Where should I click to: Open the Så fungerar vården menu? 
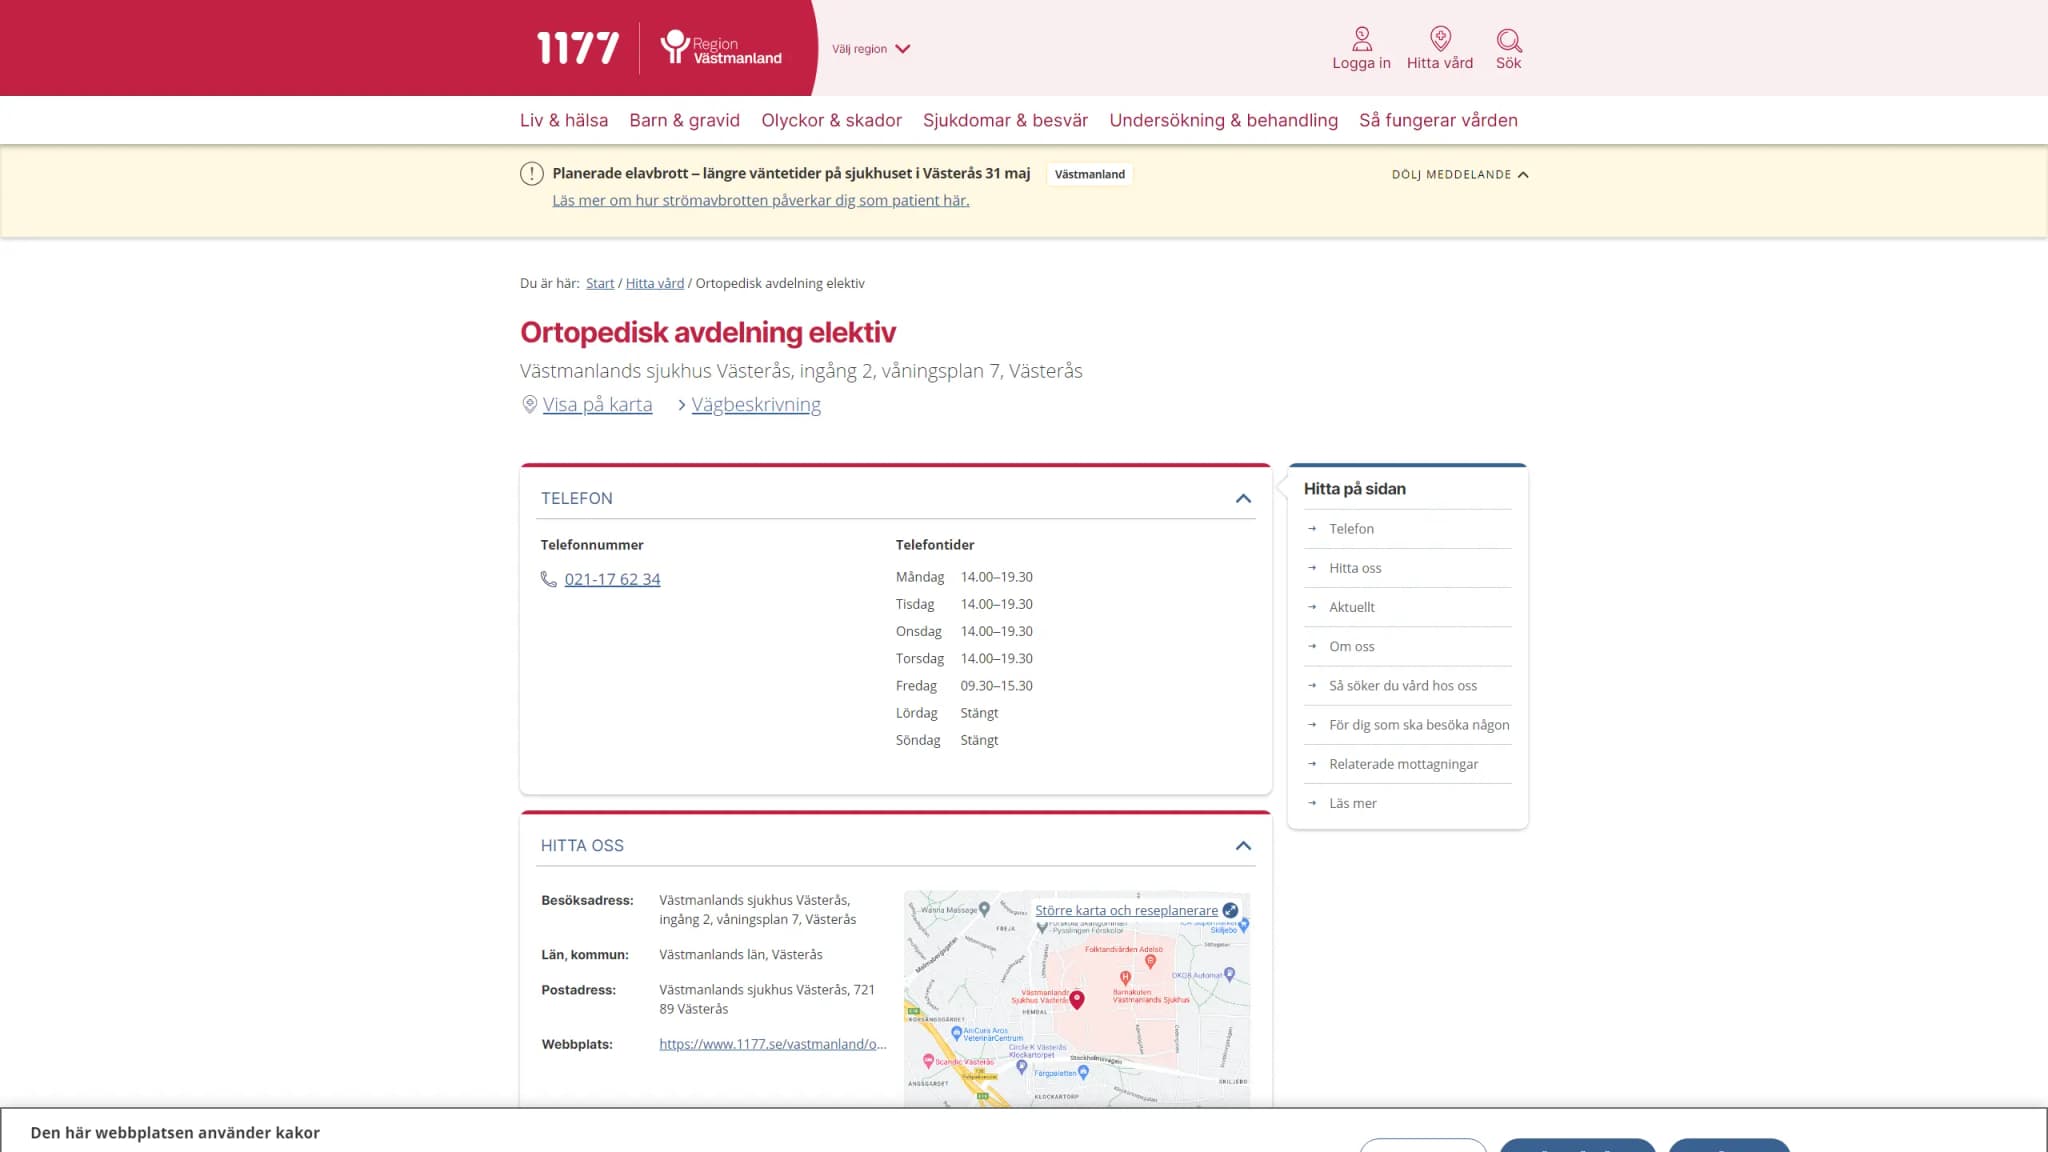point(1438,120)
